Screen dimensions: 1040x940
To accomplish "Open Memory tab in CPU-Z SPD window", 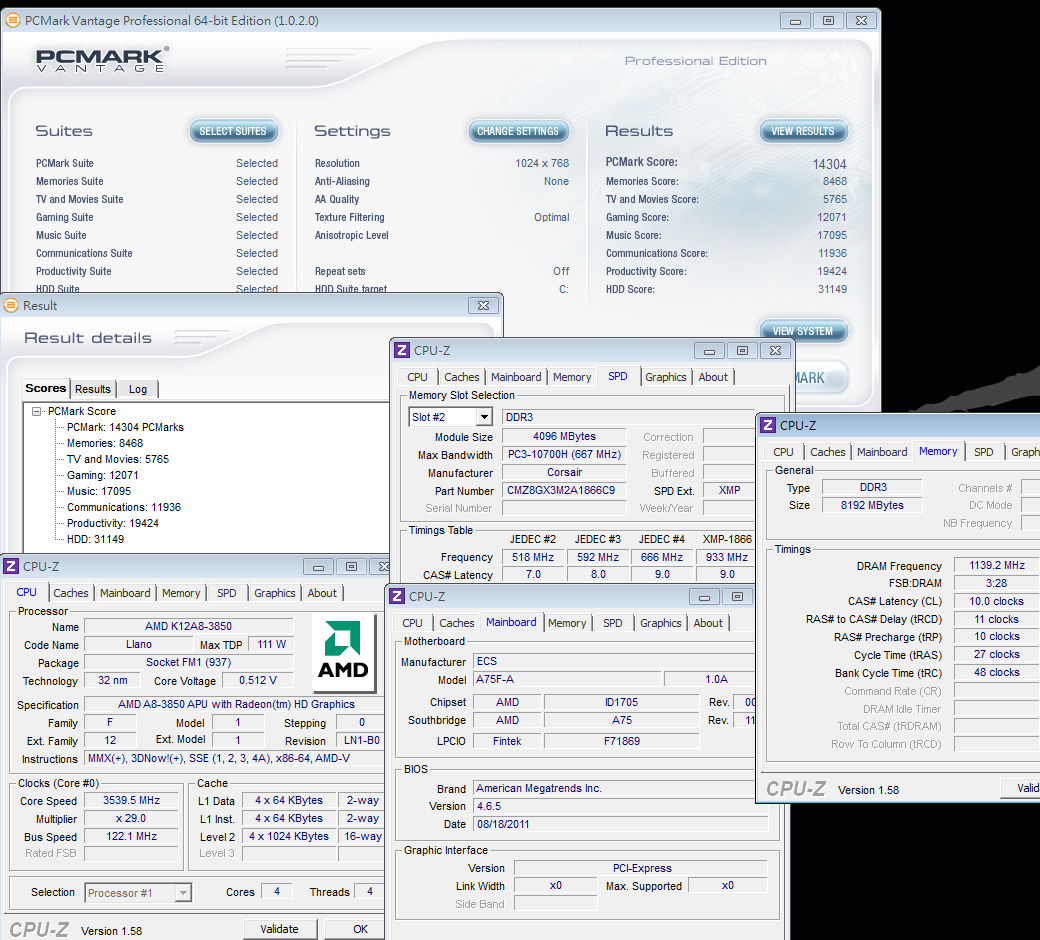I will [x=572, y=377].
